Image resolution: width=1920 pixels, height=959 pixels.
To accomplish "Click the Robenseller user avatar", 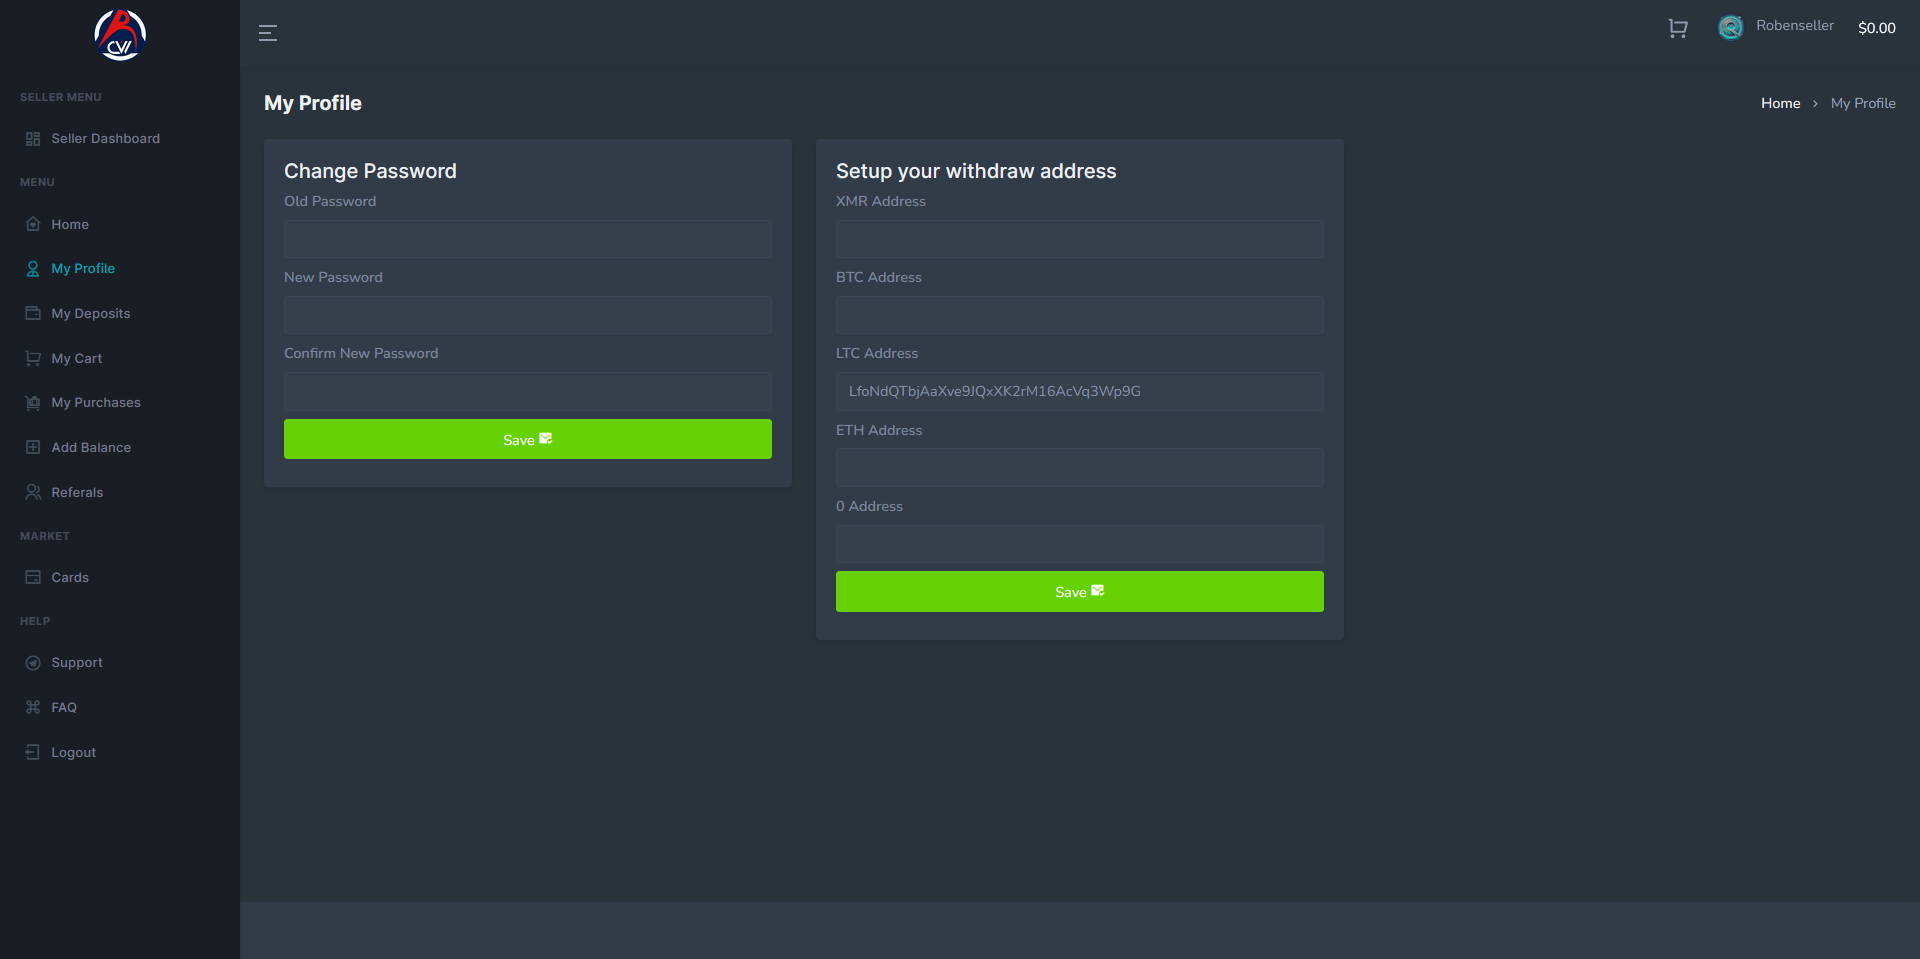I will pyautogui.click(x=1731, y=27).
